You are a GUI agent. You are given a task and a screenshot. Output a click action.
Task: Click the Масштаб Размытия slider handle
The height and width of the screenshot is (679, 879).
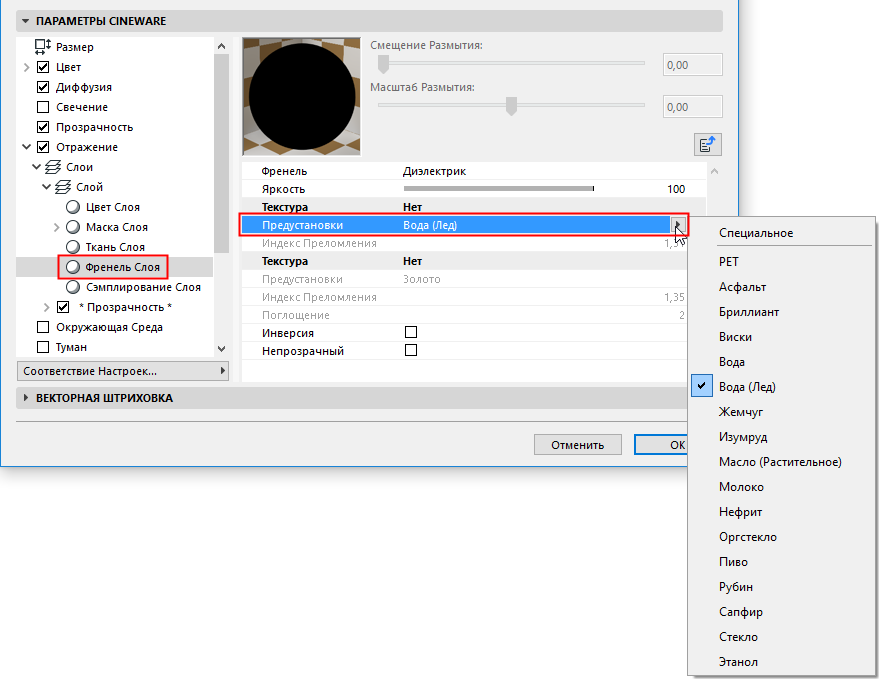click(511, 105)
